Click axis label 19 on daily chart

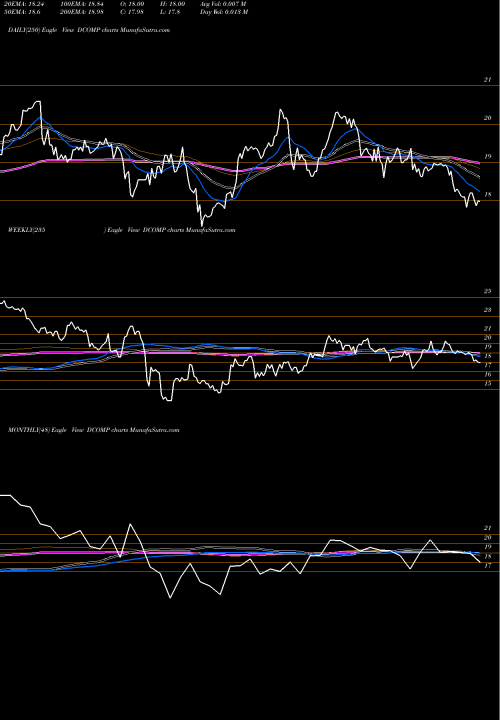(x=488, y=157)
